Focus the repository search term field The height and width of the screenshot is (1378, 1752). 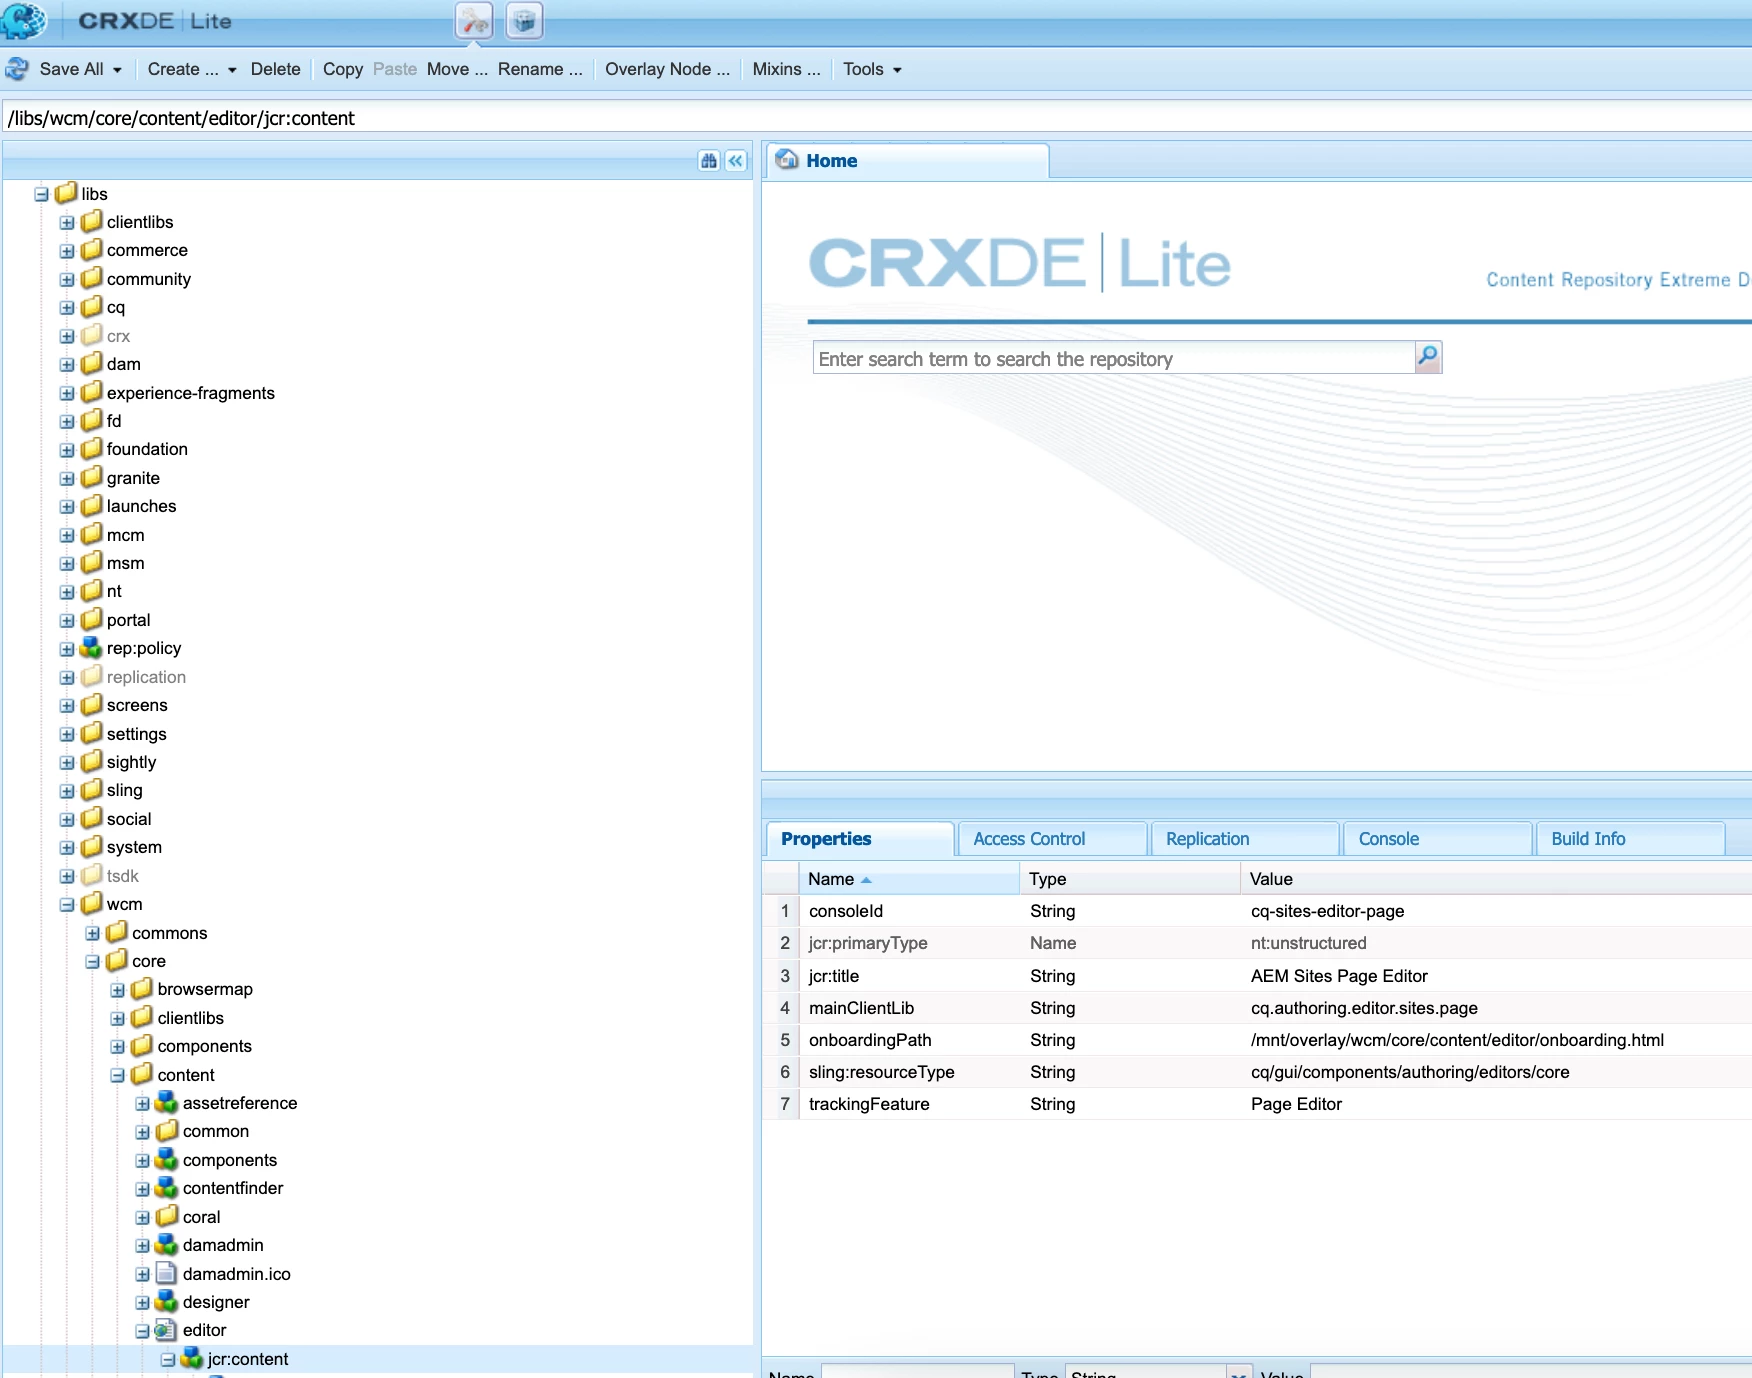[1114, 358]
